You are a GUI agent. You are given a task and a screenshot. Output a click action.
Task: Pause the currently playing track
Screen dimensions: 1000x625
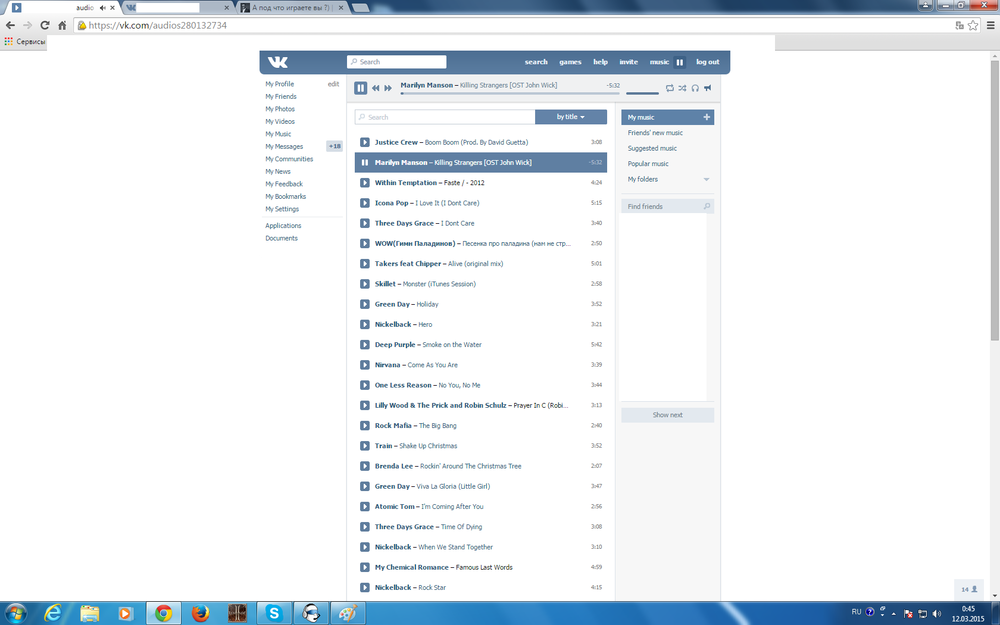(361, 87)
